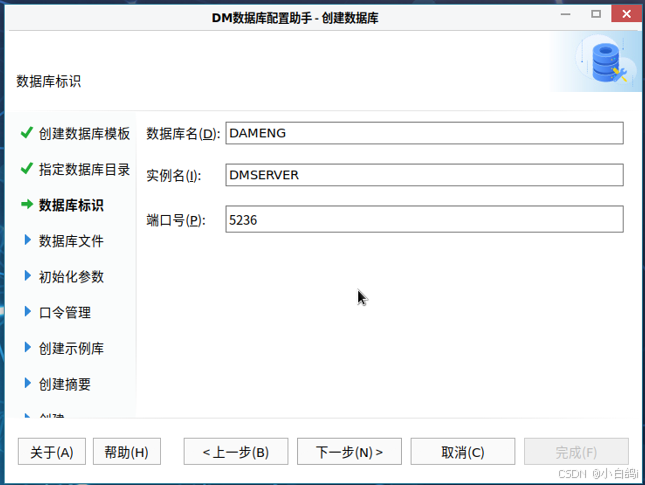Click the 数据库名(D): label
Screen dimensions: 645x485
pos(183,134)
